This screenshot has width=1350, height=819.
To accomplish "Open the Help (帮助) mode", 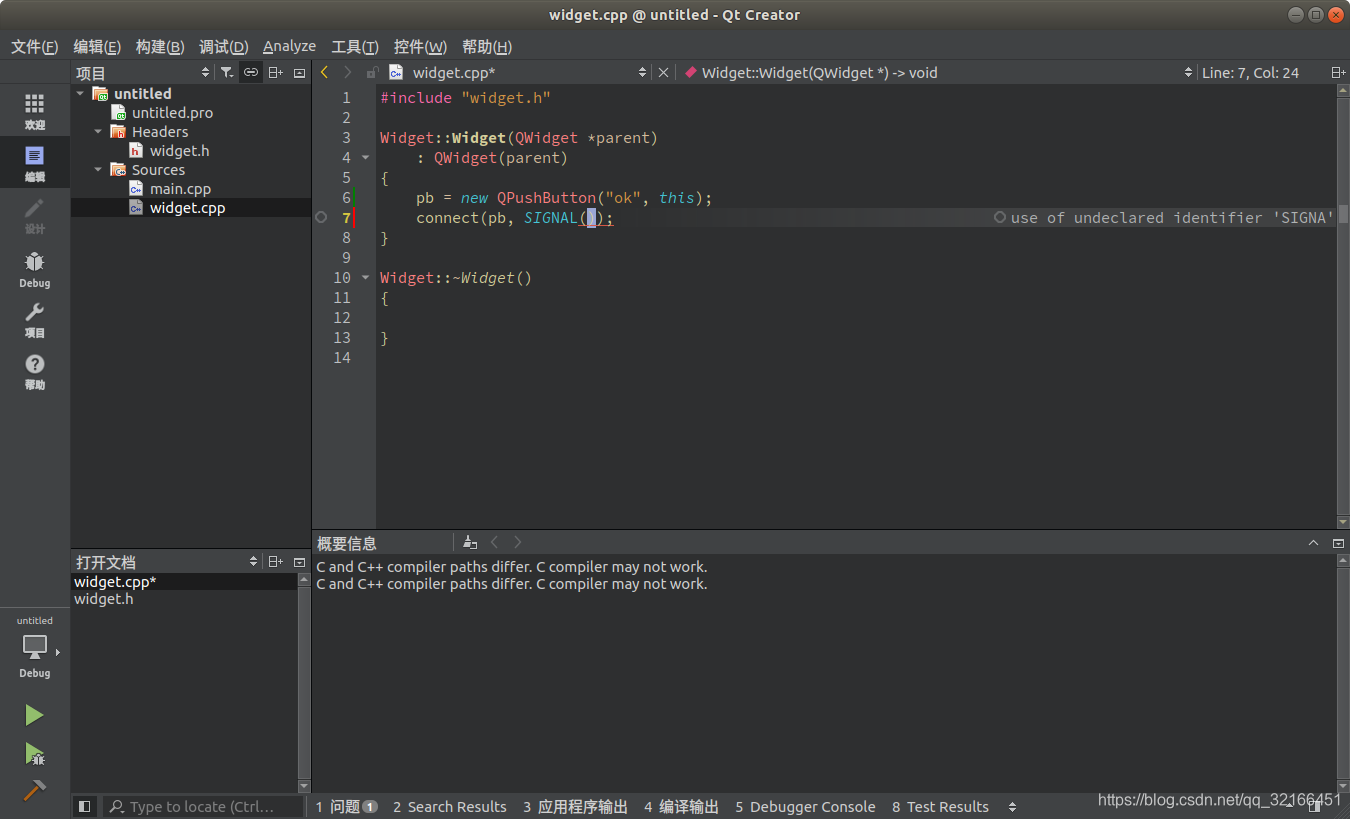I will (x=35, y=371).
